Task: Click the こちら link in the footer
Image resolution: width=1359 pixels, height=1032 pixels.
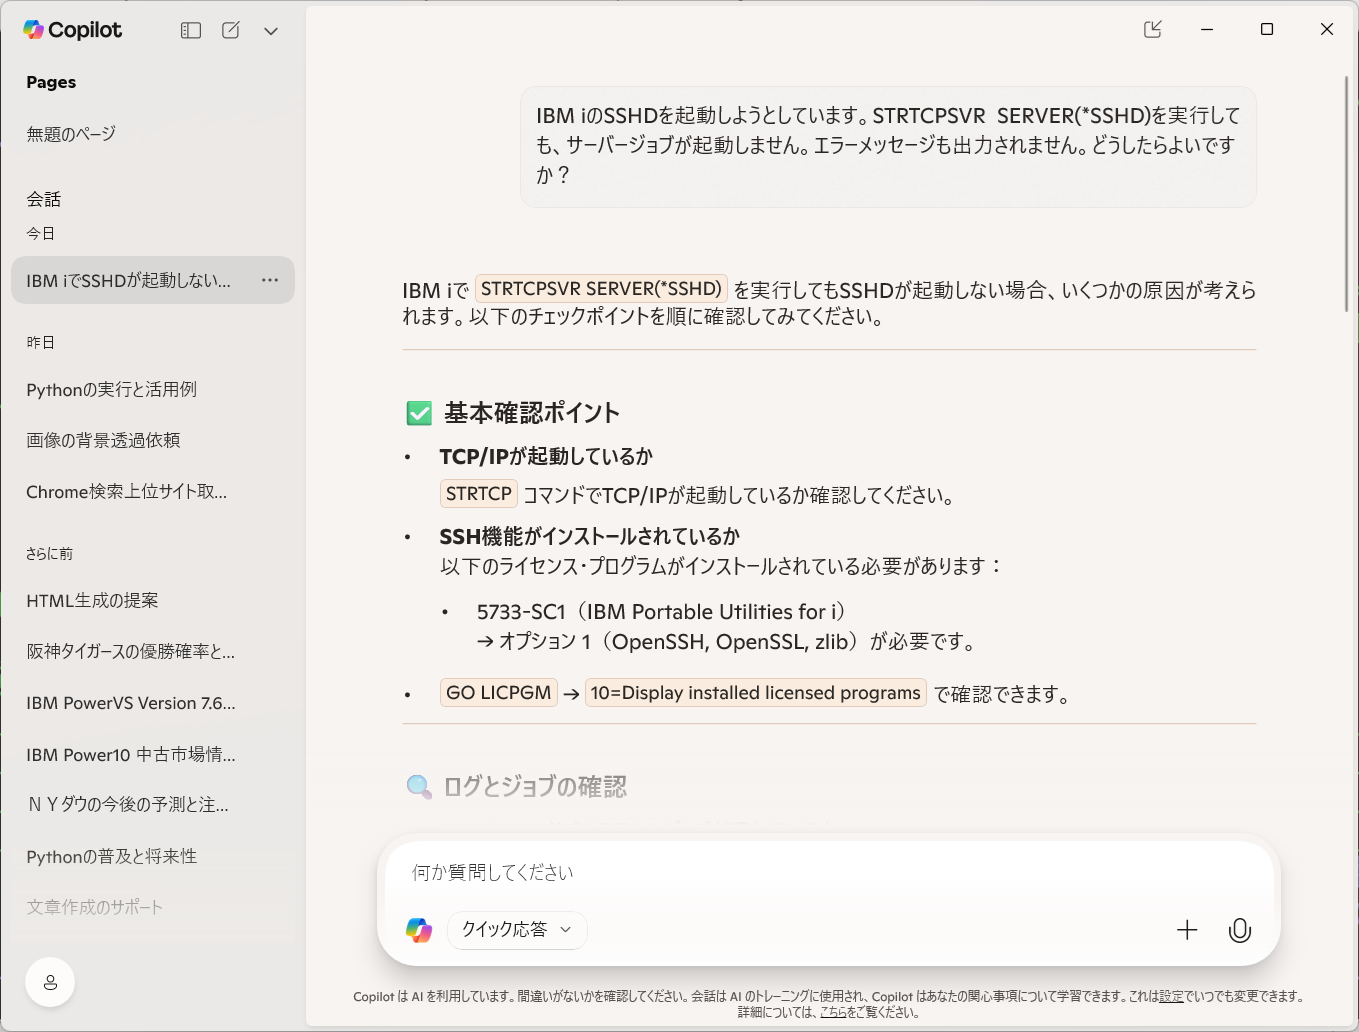Action: pyautogui.click(x=832, y=1012)
